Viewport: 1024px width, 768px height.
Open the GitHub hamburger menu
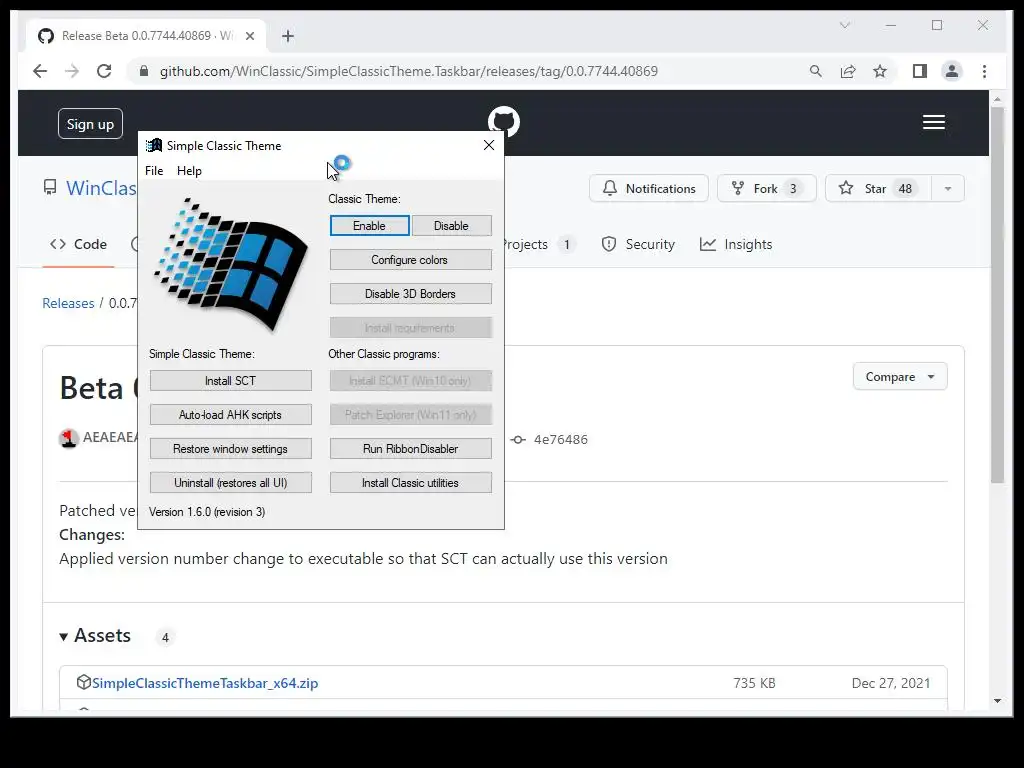934,122
